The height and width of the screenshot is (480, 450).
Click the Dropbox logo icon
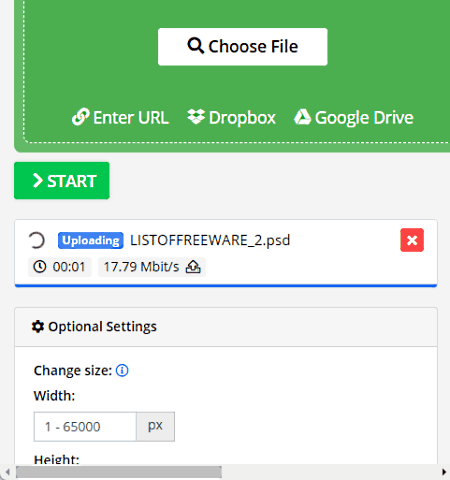point(196,117)
